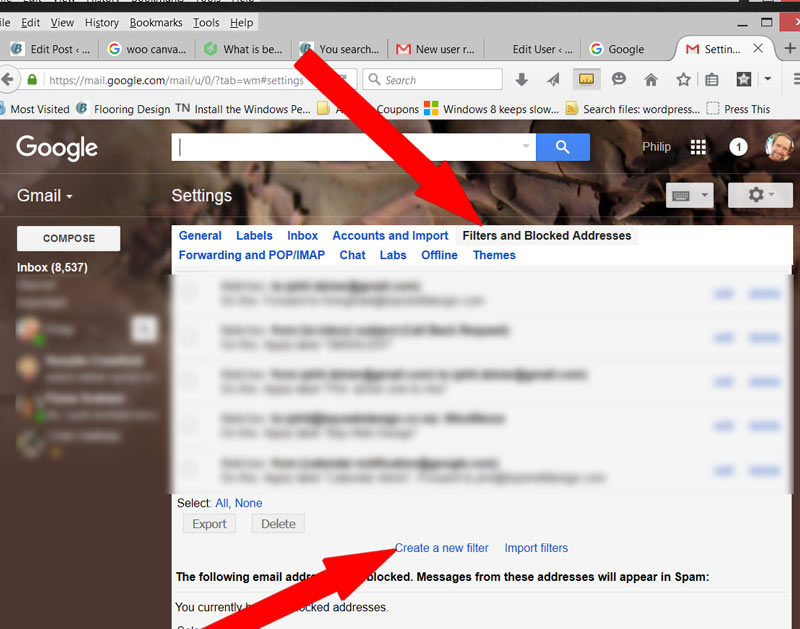
Task: Switch to the Accounts and Import tab
Action: pos(390,236)
